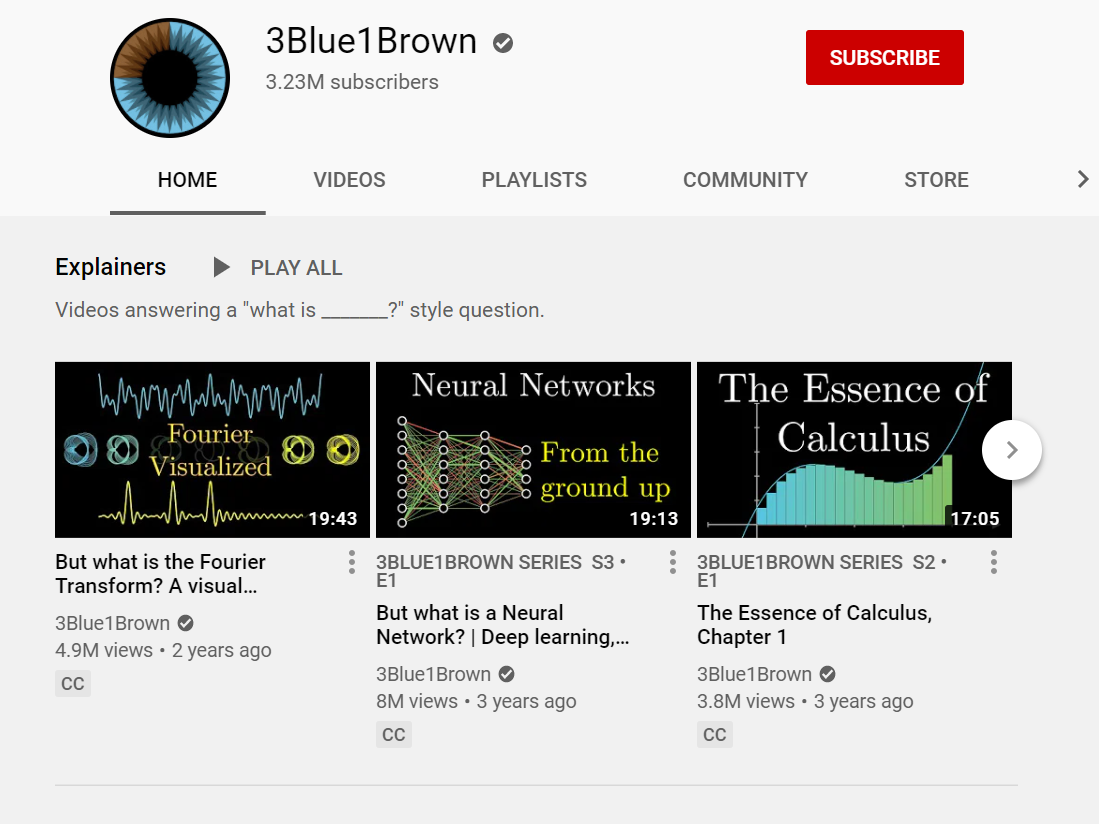
Task: Click the 3Blue1Brown channel avatar
Action: click(x=170, y=78)
